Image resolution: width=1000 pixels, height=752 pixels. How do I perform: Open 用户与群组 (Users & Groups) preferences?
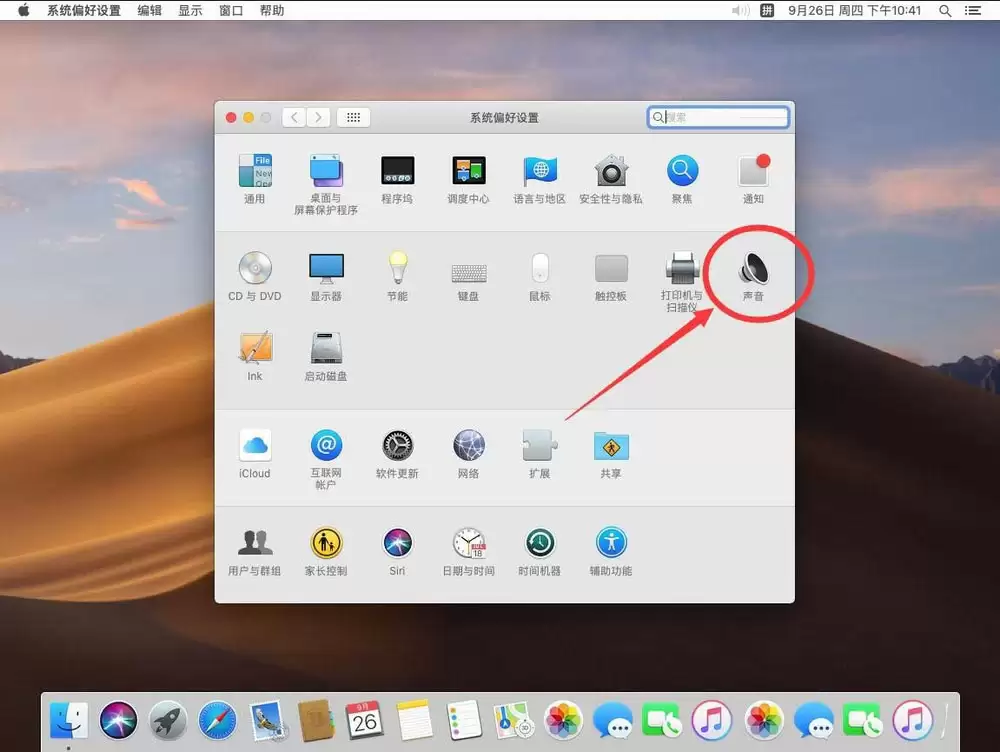[x=254, y=551]
